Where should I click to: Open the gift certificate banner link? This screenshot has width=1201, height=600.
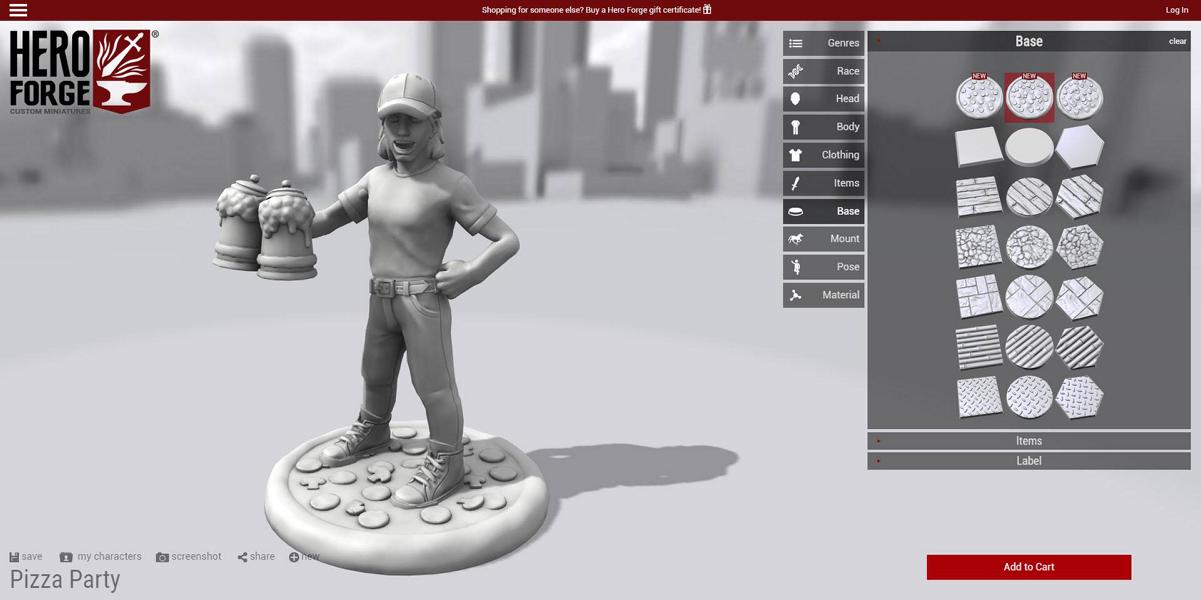click(596, 10)
